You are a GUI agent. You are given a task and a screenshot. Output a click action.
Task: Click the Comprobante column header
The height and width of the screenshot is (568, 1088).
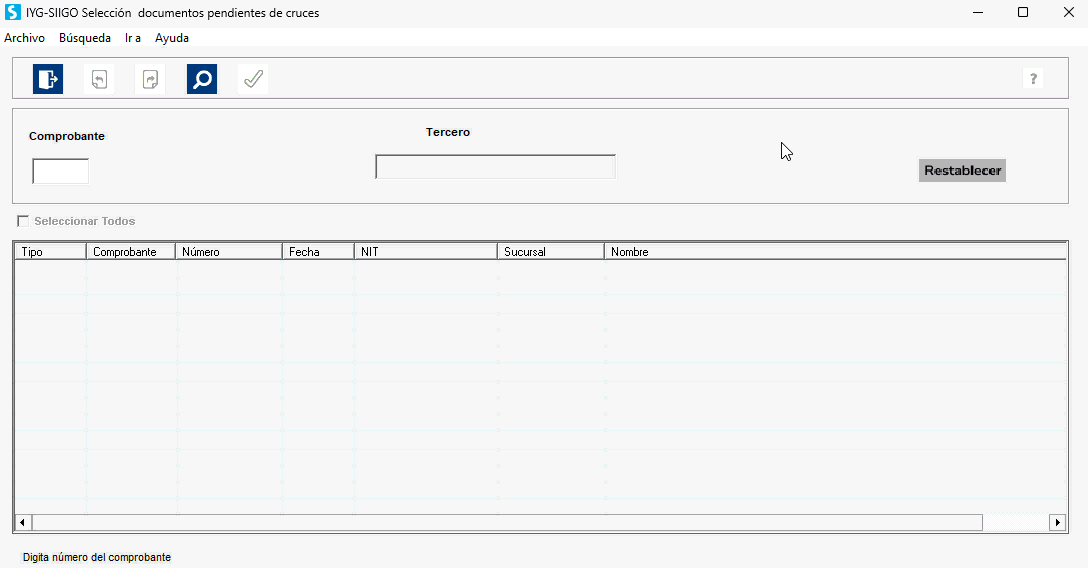[130, 252]
